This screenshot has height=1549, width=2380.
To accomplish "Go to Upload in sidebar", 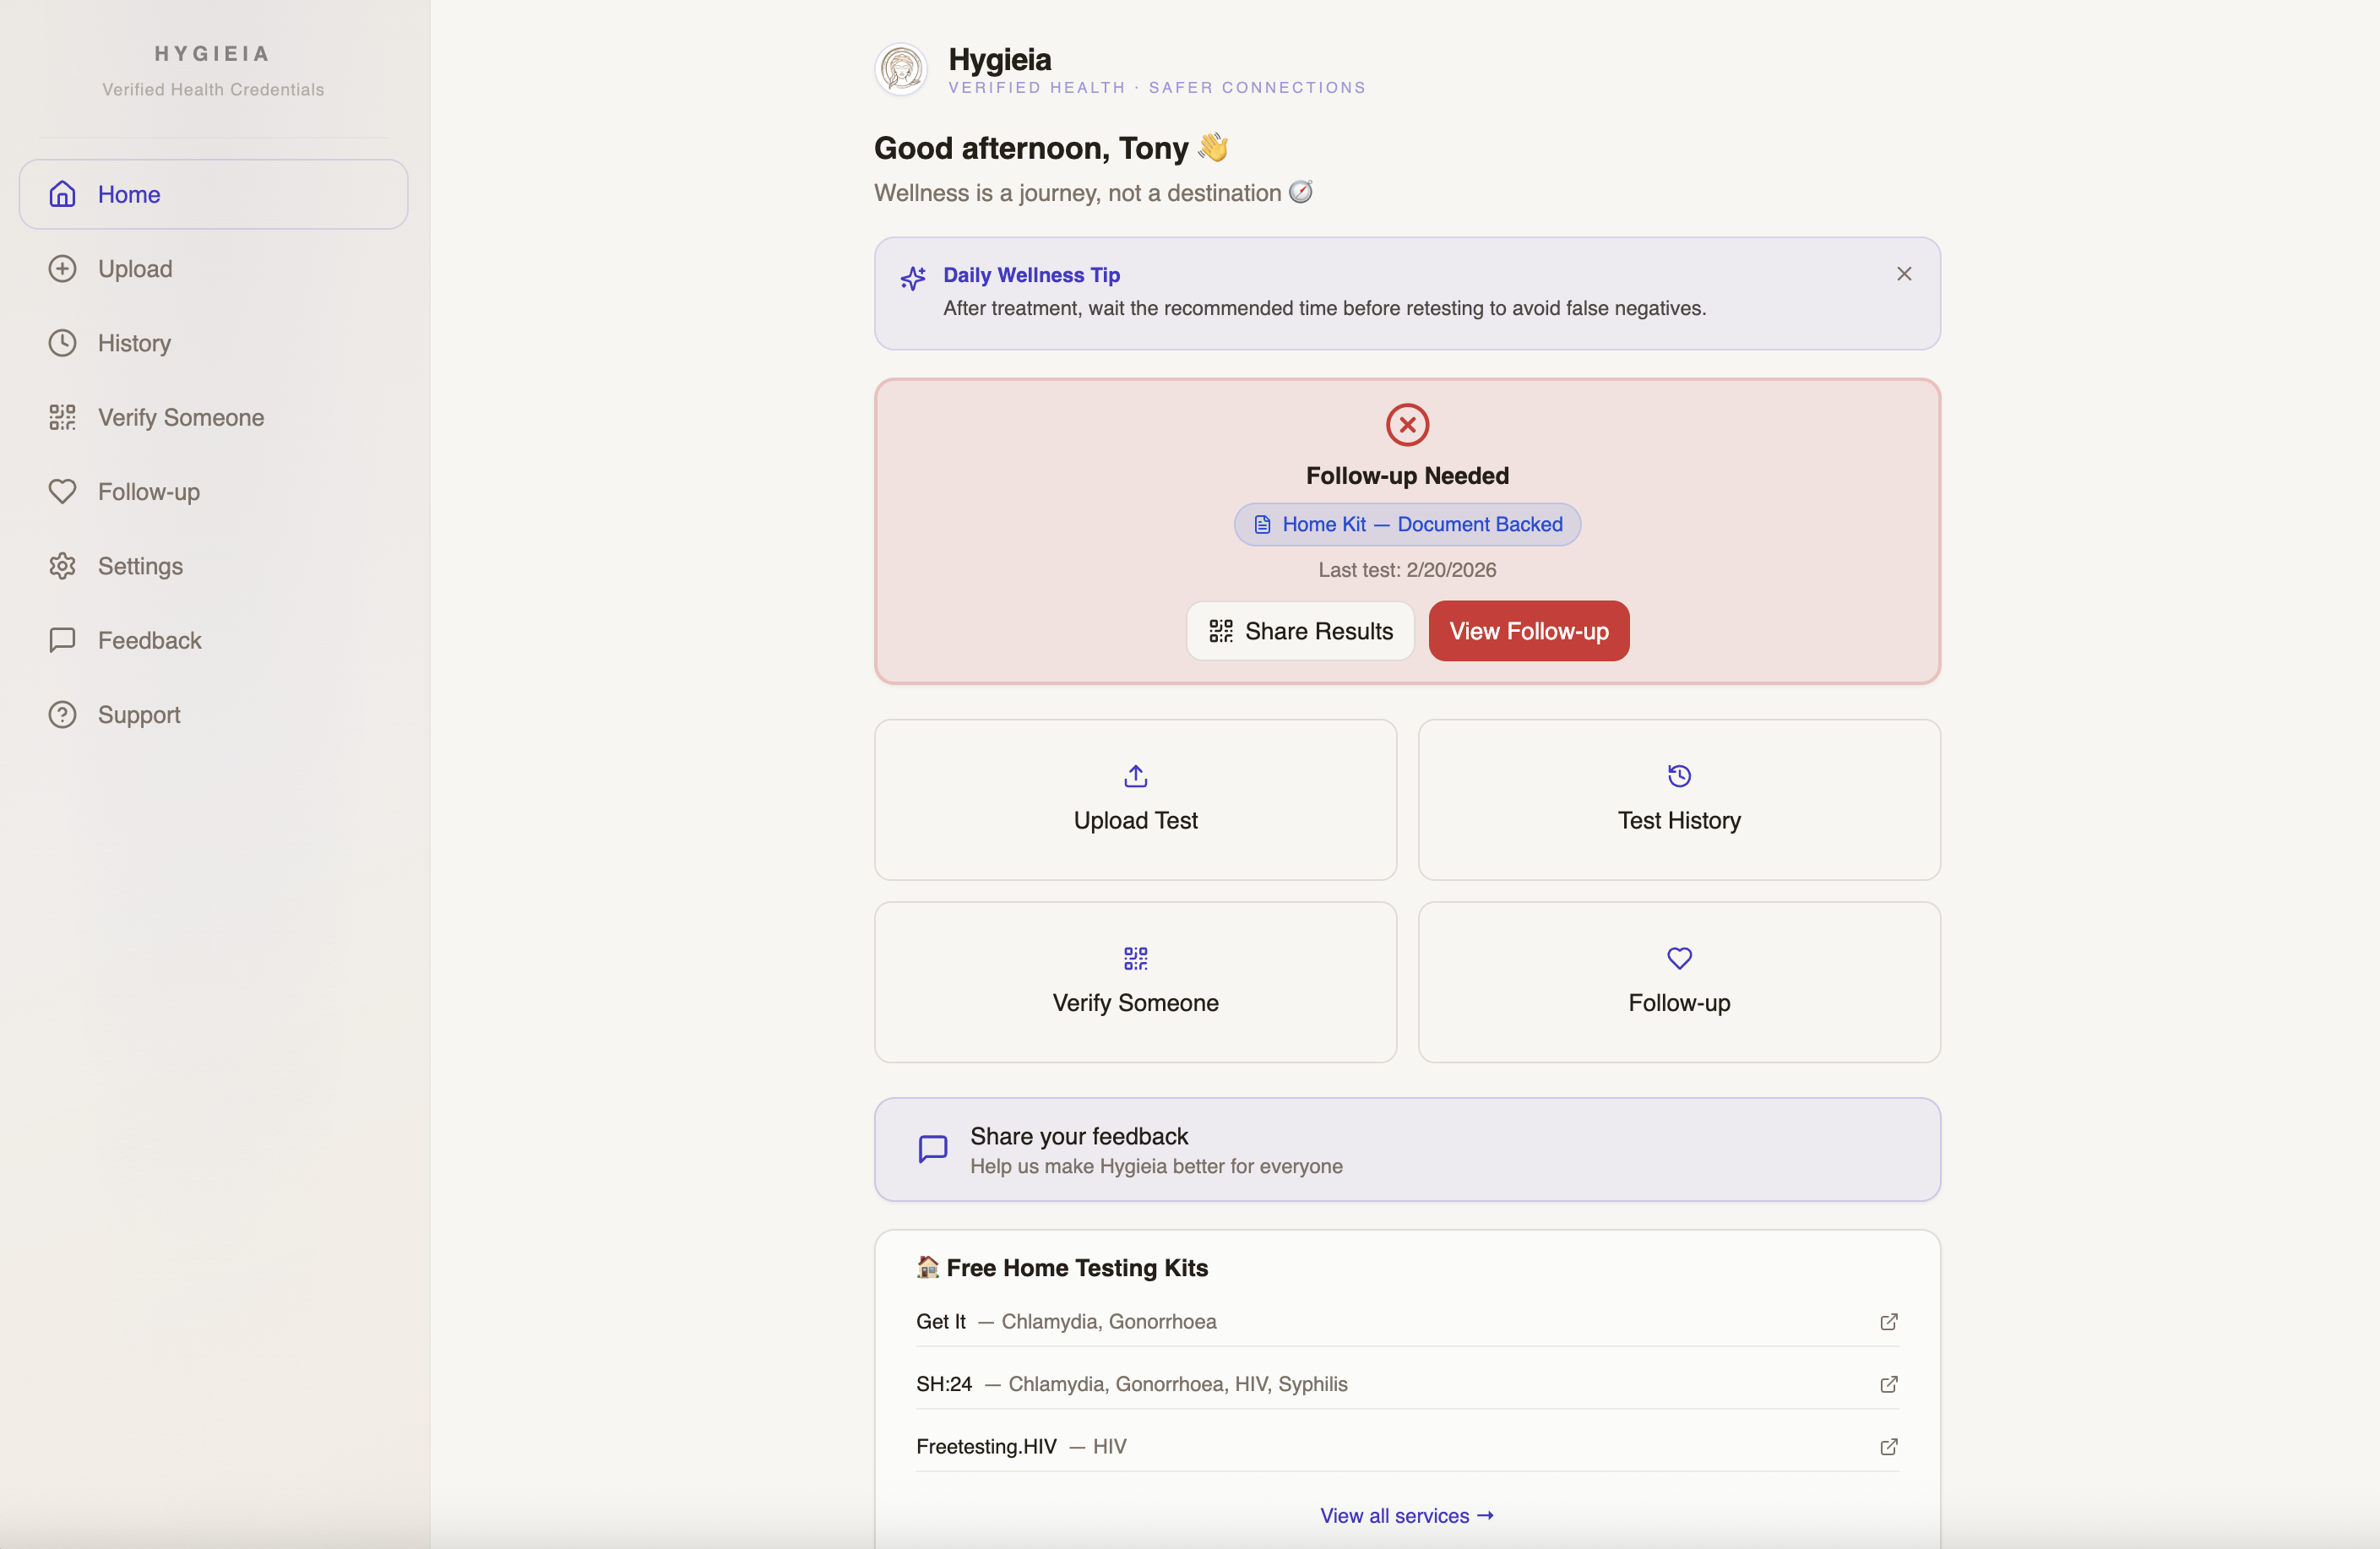I will click(x=135, y=269).
